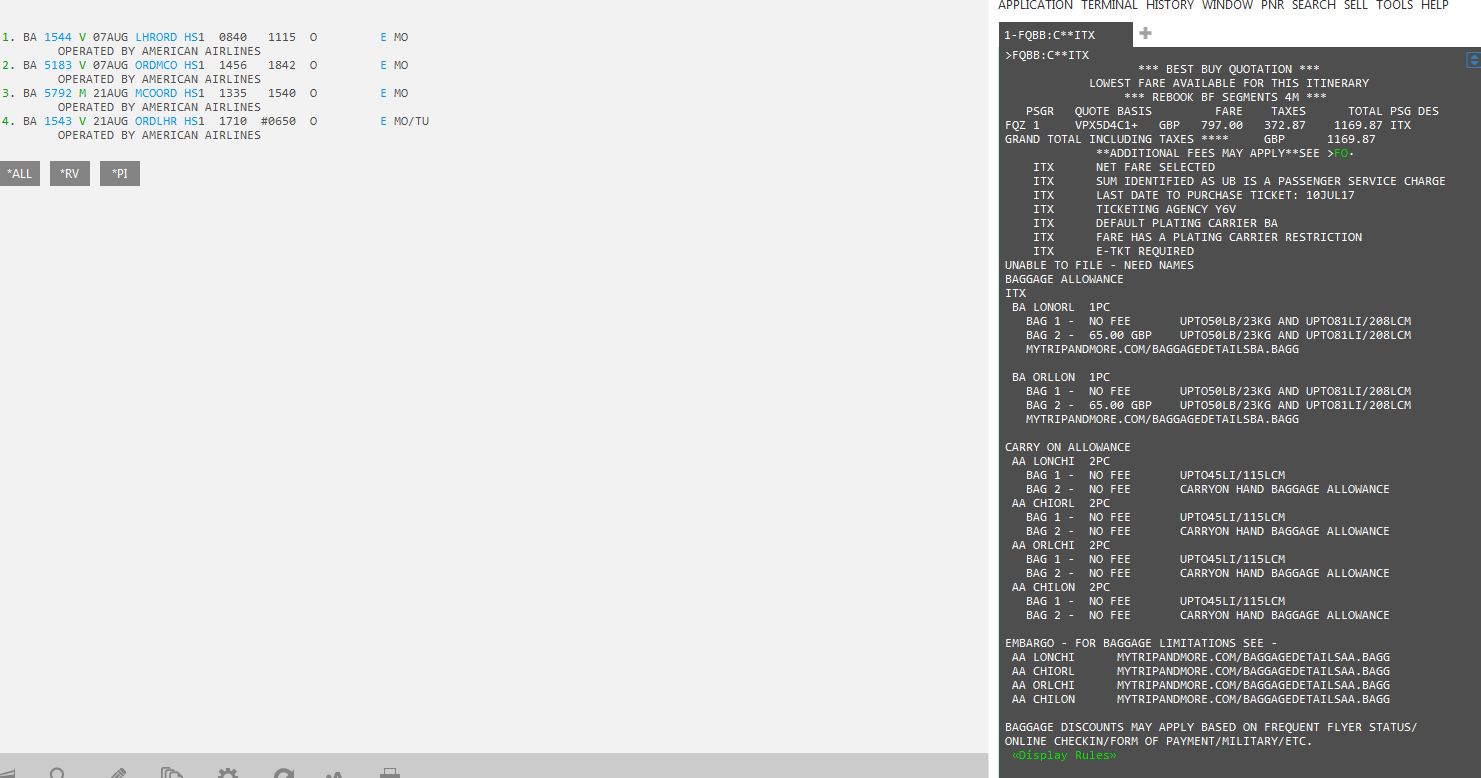Click the GRAND TOTAL INCLUDING TAXES line
The height and width of the screenshot is (778, 1481).
click(1190, 140)
